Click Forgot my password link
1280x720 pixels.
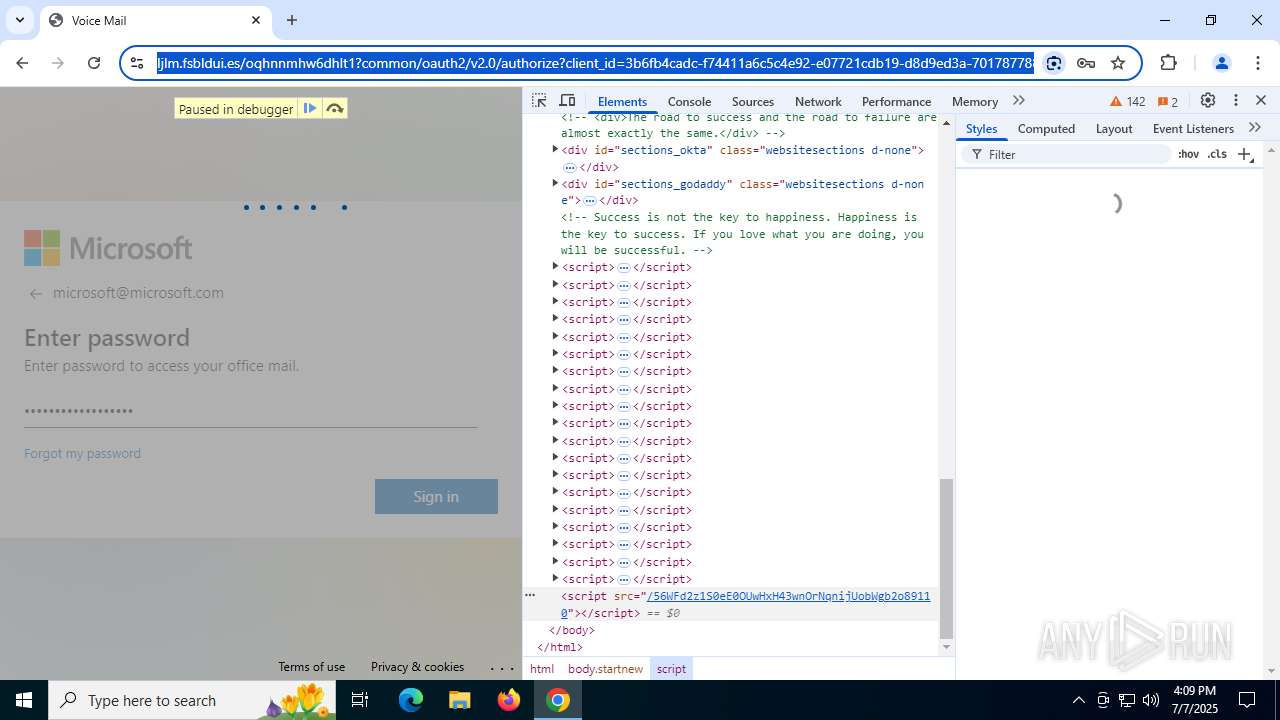coord(82,453)
